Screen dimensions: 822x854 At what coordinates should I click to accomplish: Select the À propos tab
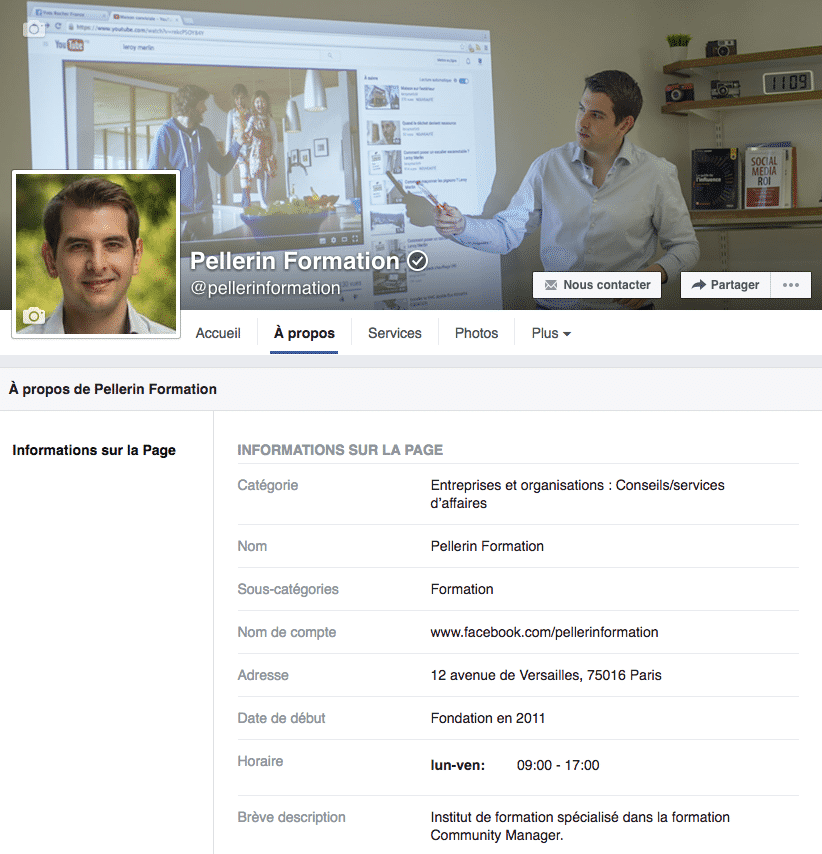pyautogui.click(x=304, y=333)
